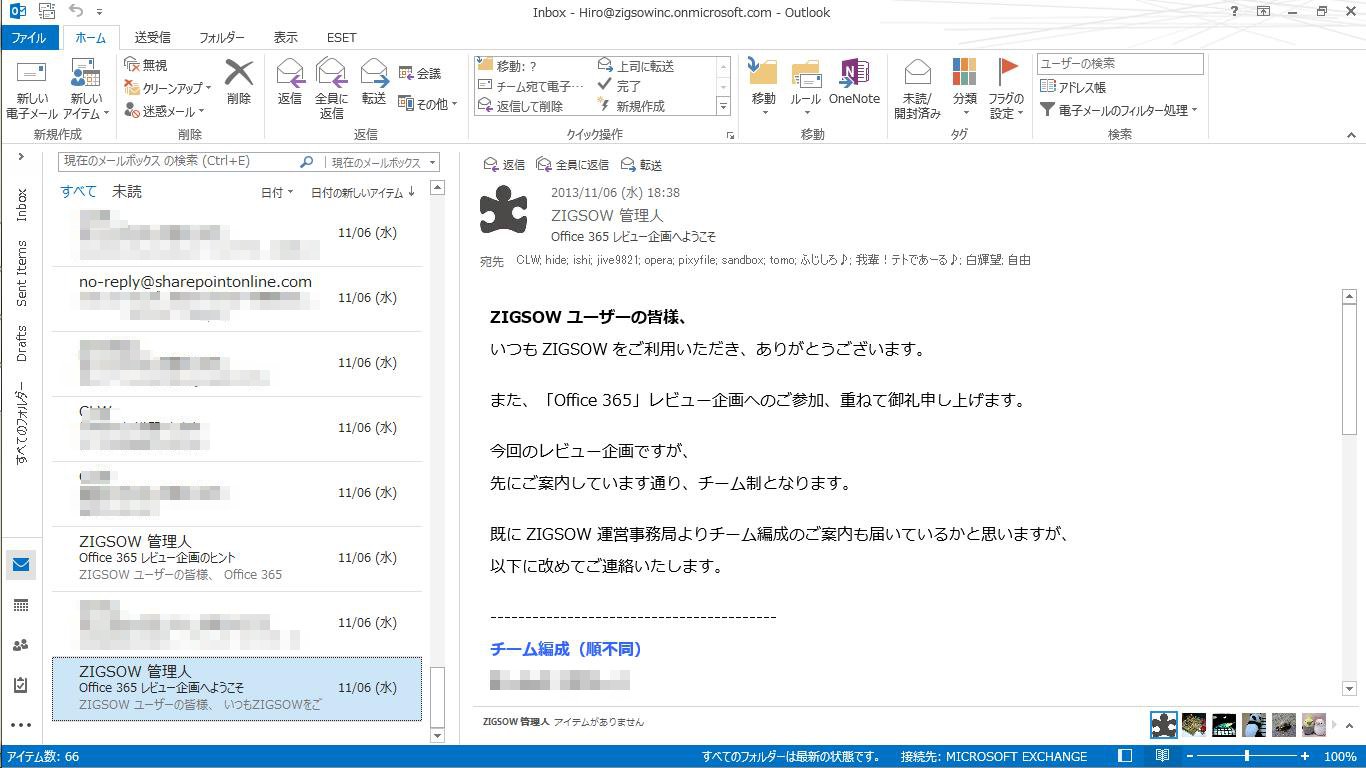1366x768 pixels.
Task: Open the 新しいアイテム menu
Action: [x=86, y=90]
